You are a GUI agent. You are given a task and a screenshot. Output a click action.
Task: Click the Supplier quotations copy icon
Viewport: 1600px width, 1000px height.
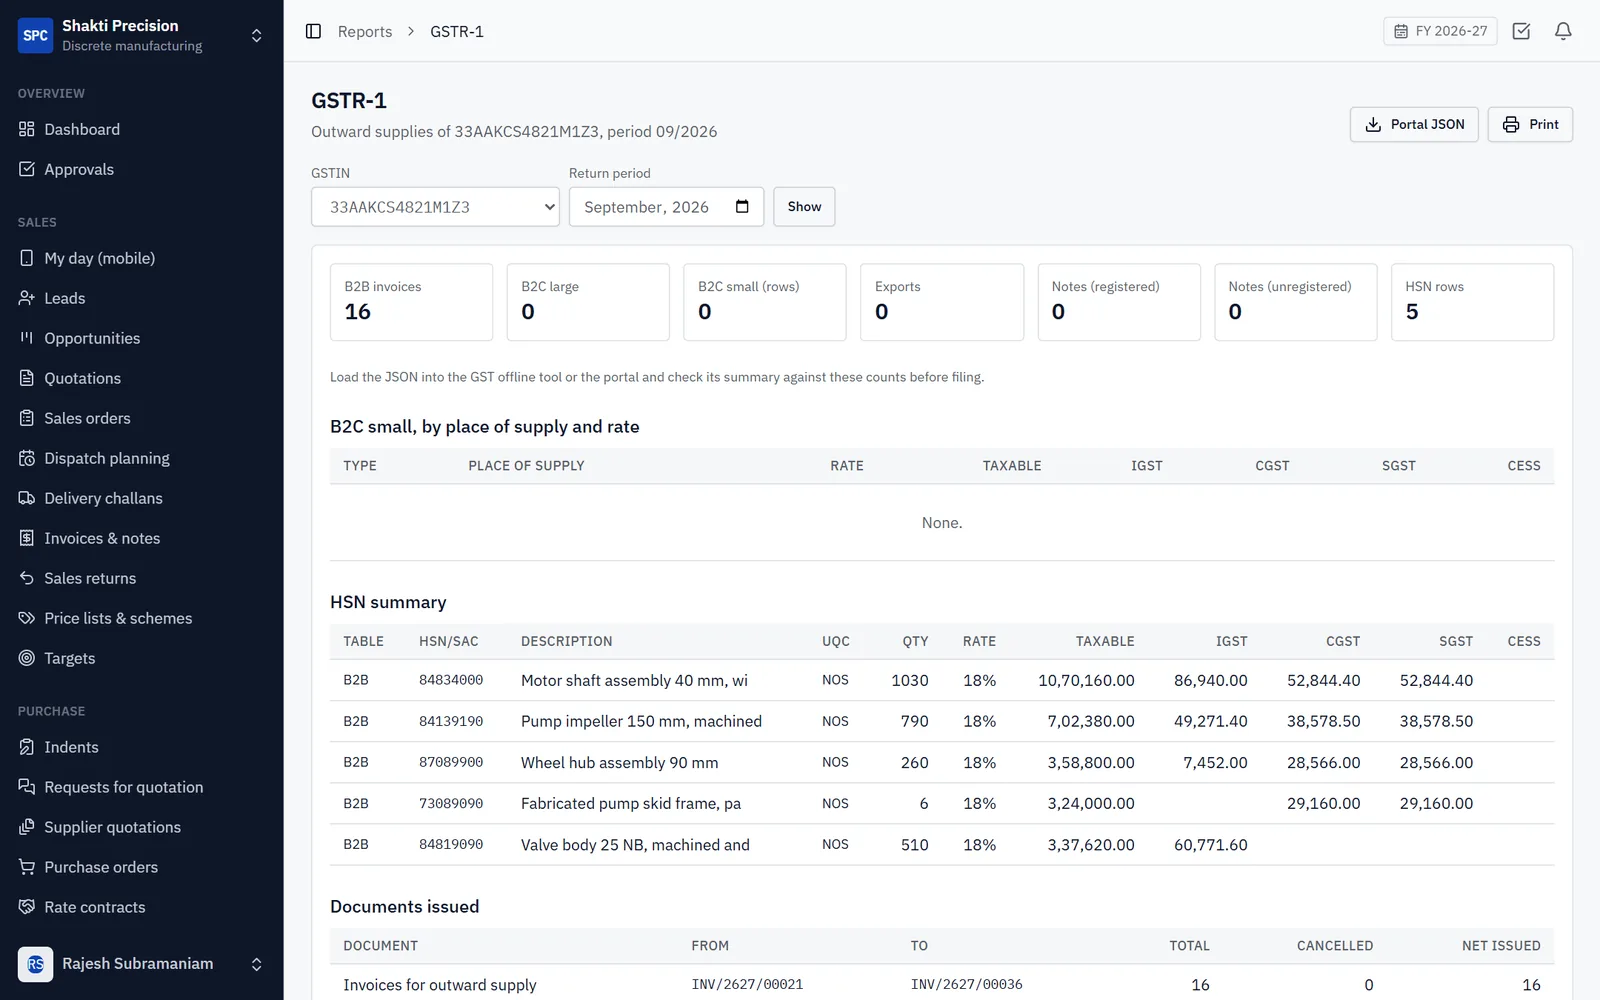click(x=27, y=827)
